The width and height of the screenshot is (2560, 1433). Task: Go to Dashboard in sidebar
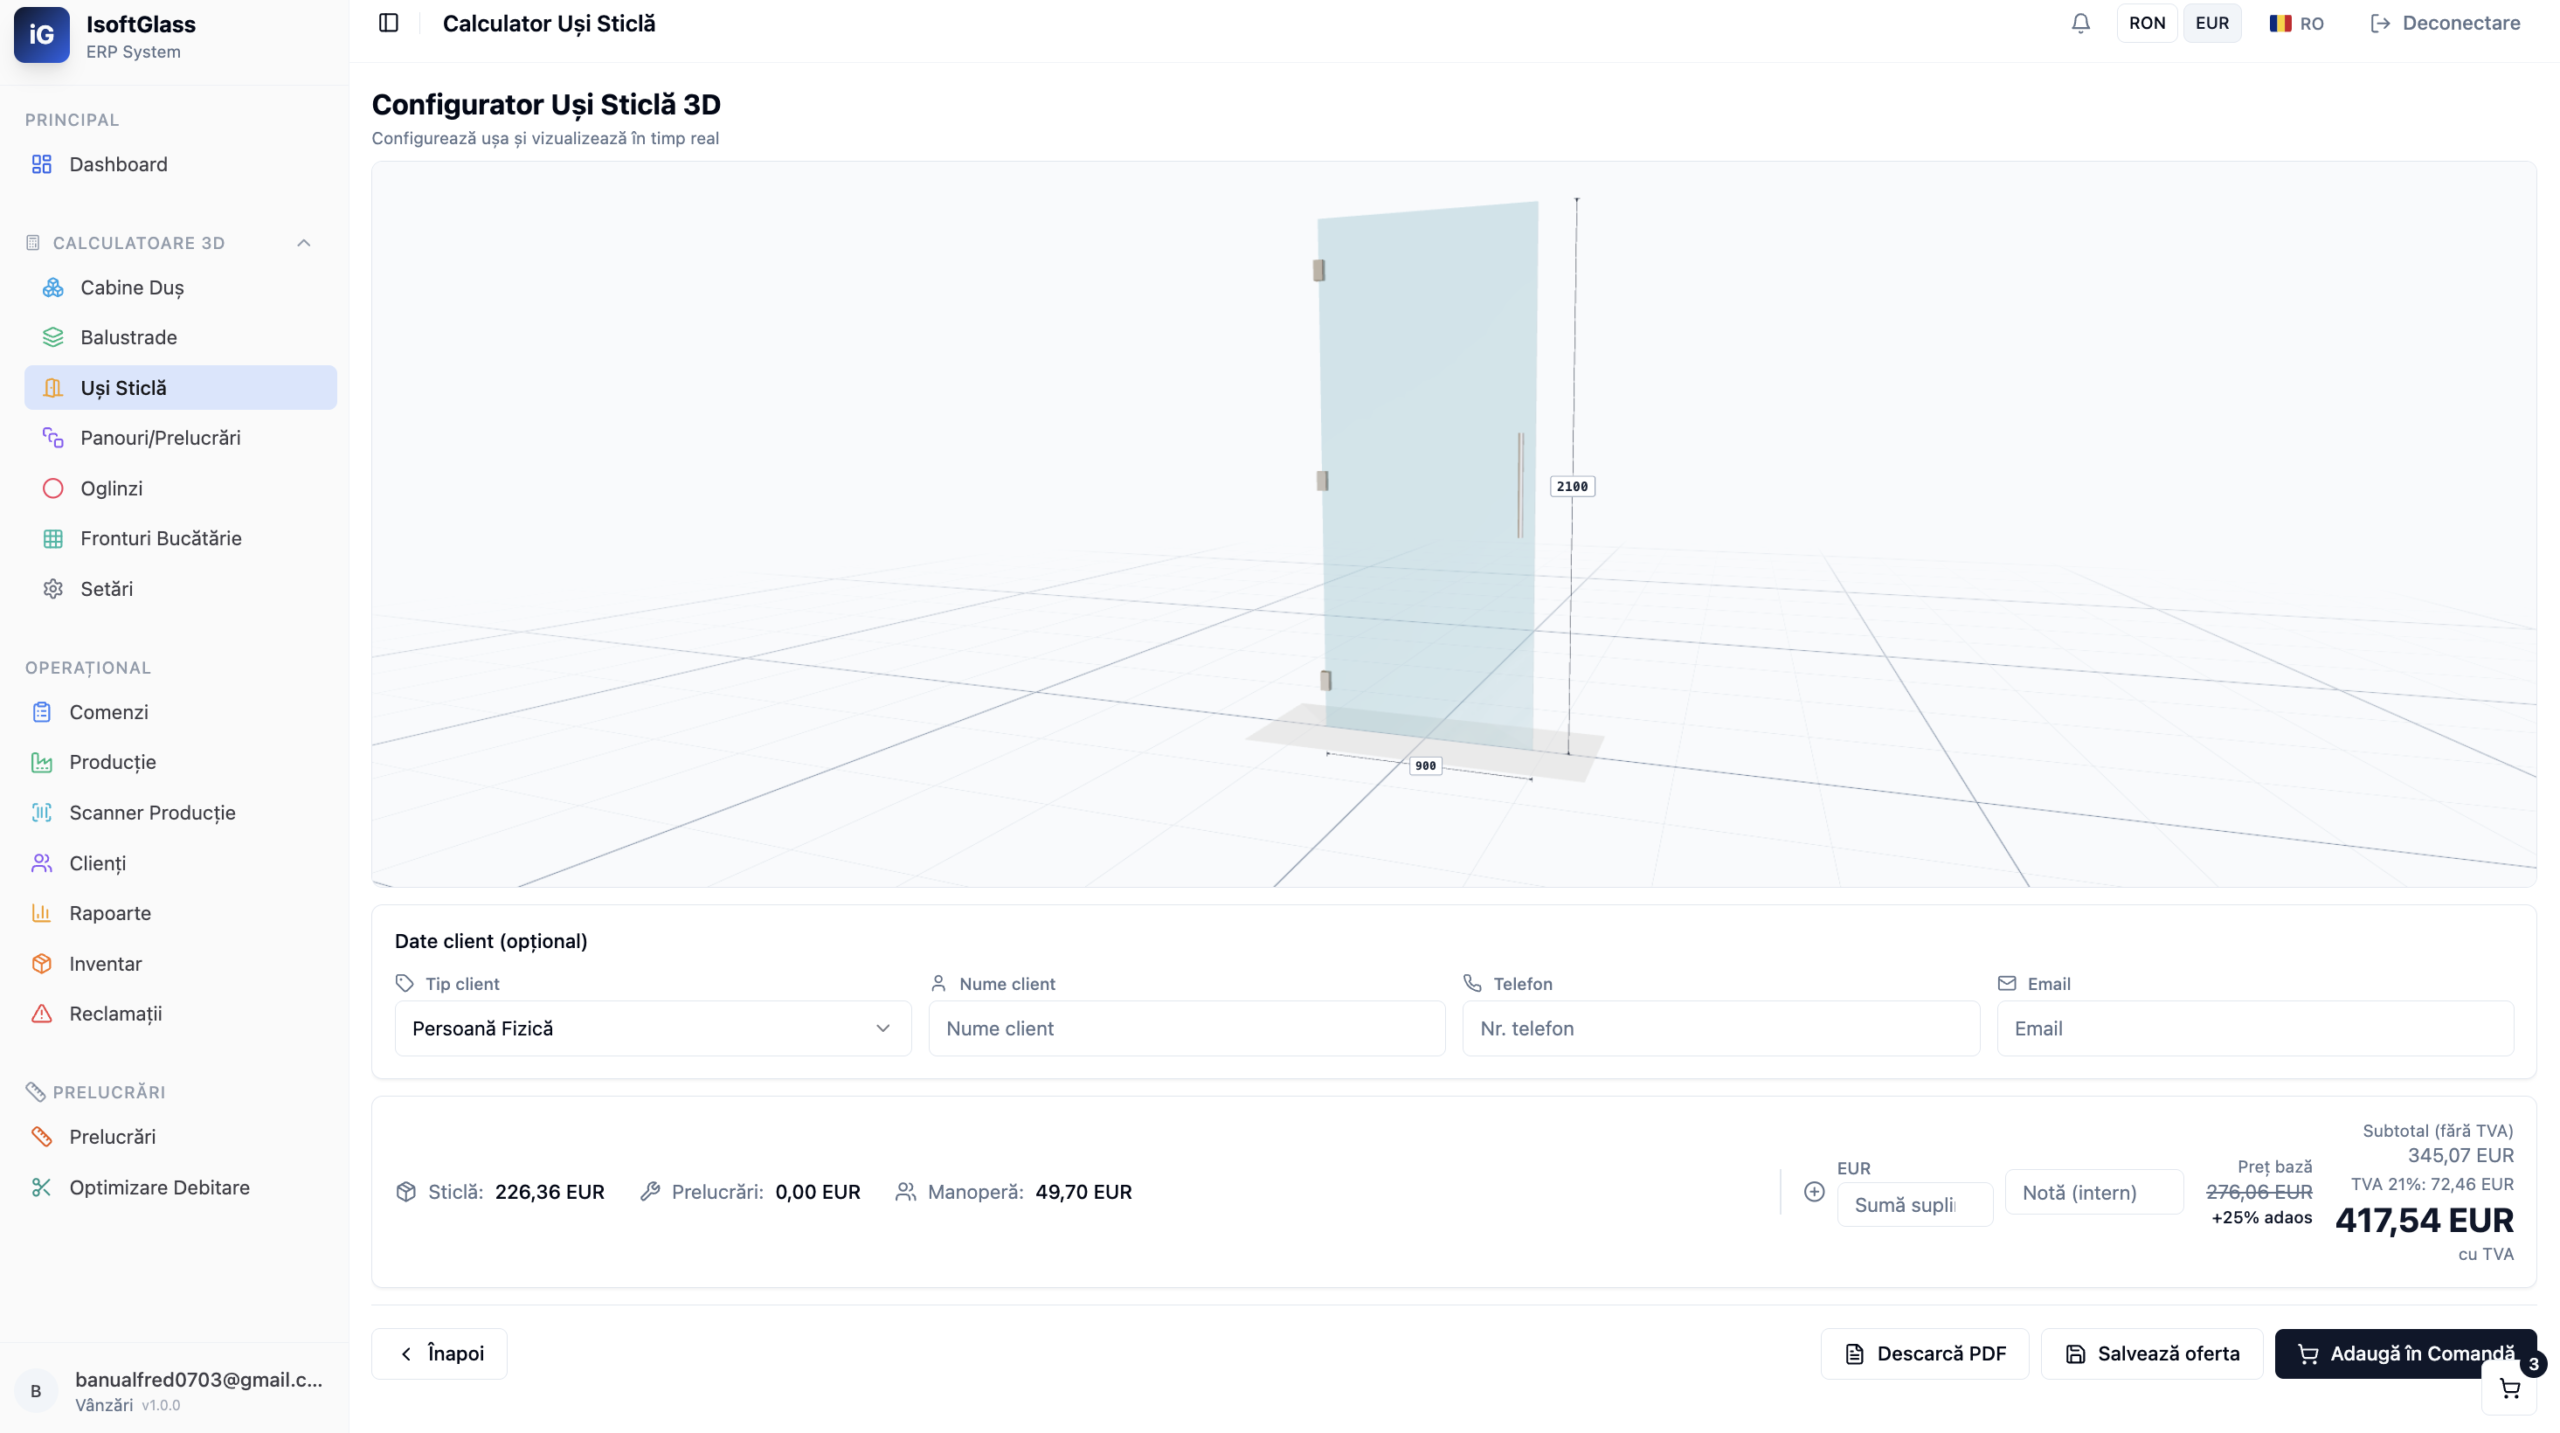click(x=118, y=164)
